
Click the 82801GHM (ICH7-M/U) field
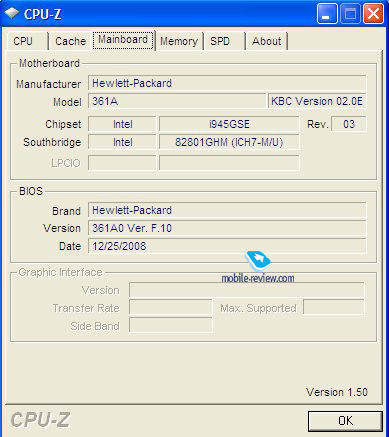229,142
